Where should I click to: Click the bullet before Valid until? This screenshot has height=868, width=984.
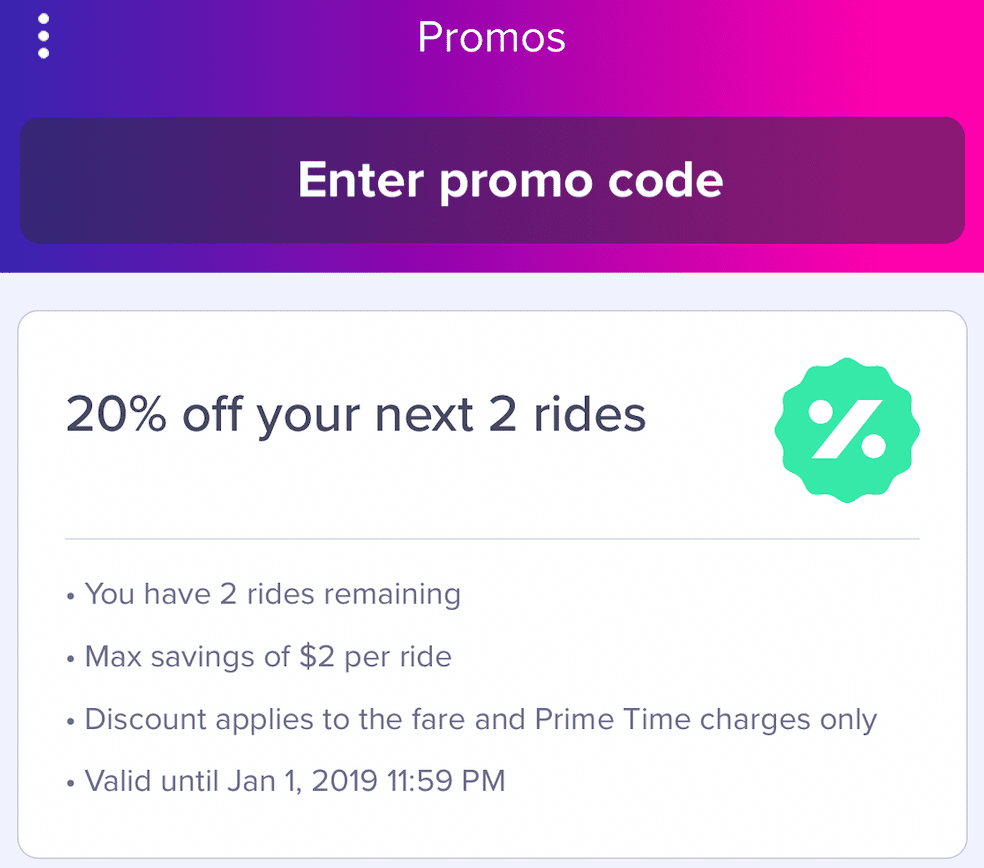click(70, 784)
